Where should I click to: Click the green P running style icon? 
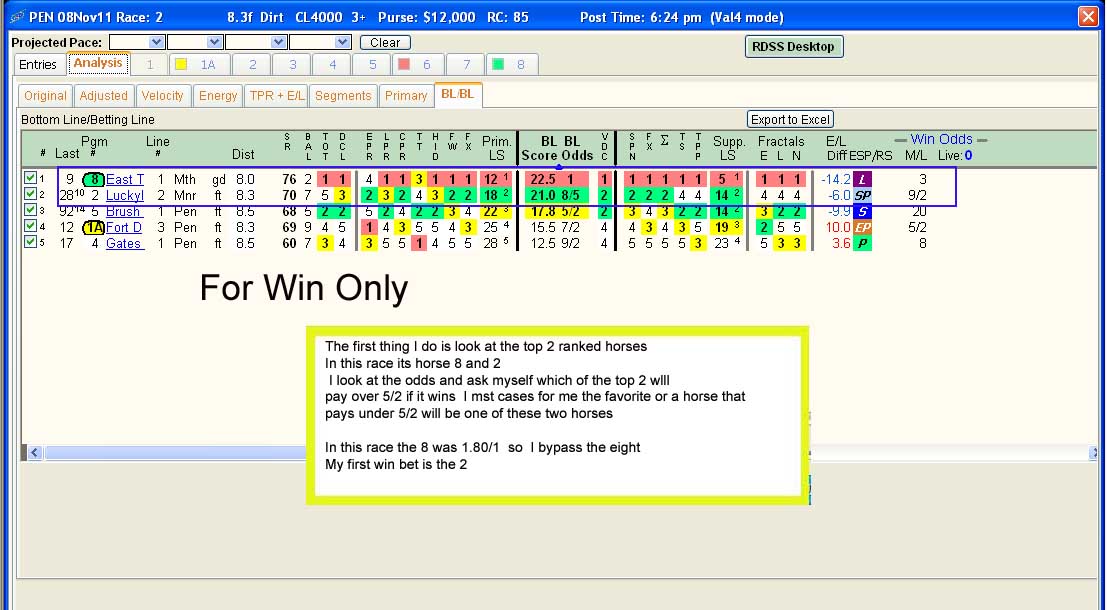pyautogui.click(x=862, y=244)
